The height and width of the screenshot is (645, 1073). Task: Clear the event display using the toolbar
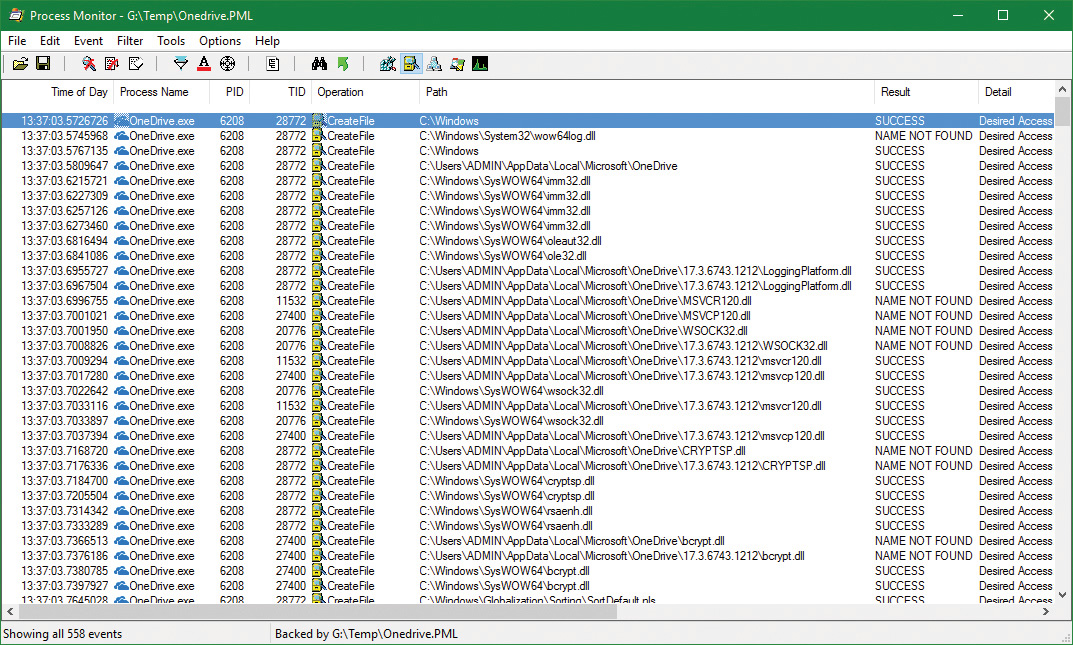pyautogui.click(x=135, y=64)
